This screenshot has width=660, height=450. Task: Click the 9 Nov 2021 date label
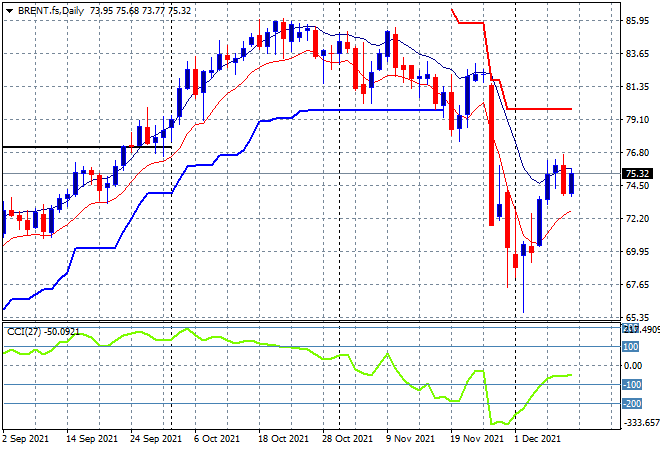410,439
